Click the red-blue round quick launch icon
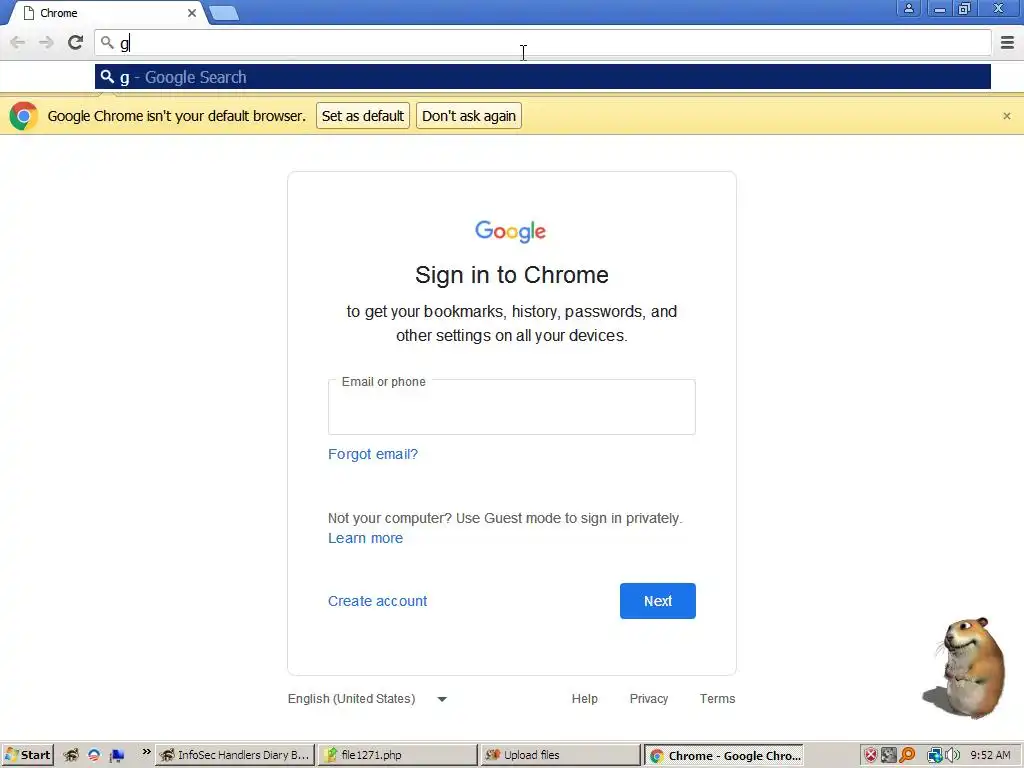The width and height of the screenshot is (1024, 768). (94, 756)
